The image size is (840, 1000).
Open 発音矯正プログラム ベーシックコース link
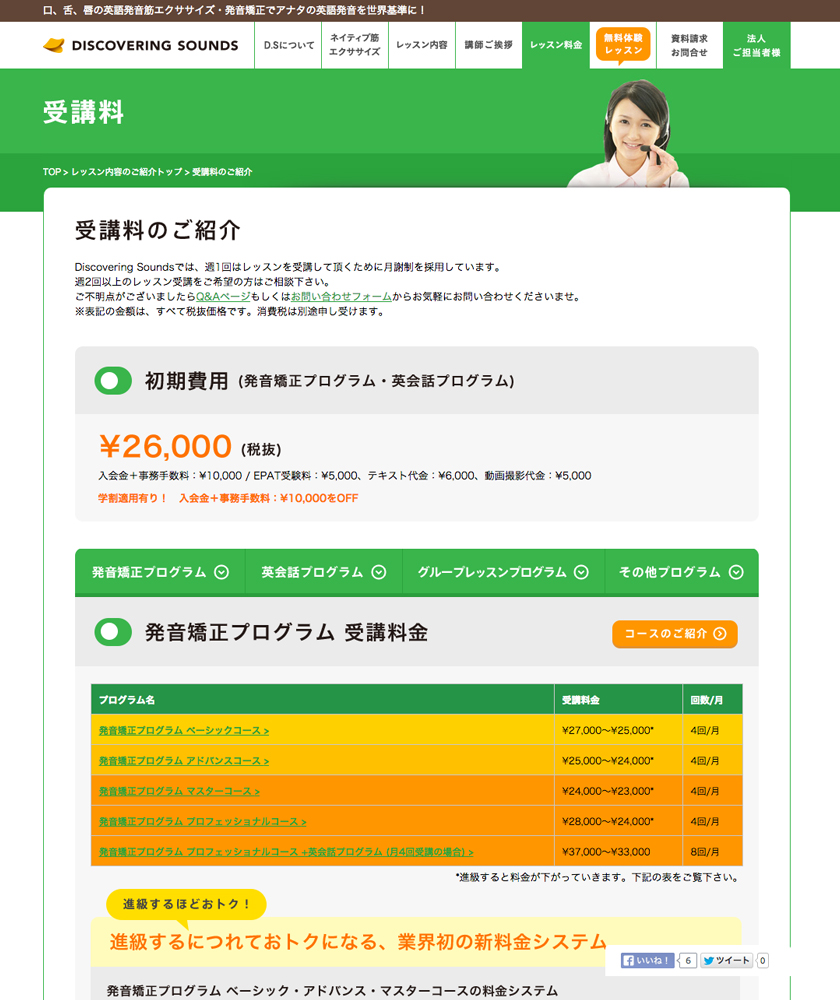(184, 731)
